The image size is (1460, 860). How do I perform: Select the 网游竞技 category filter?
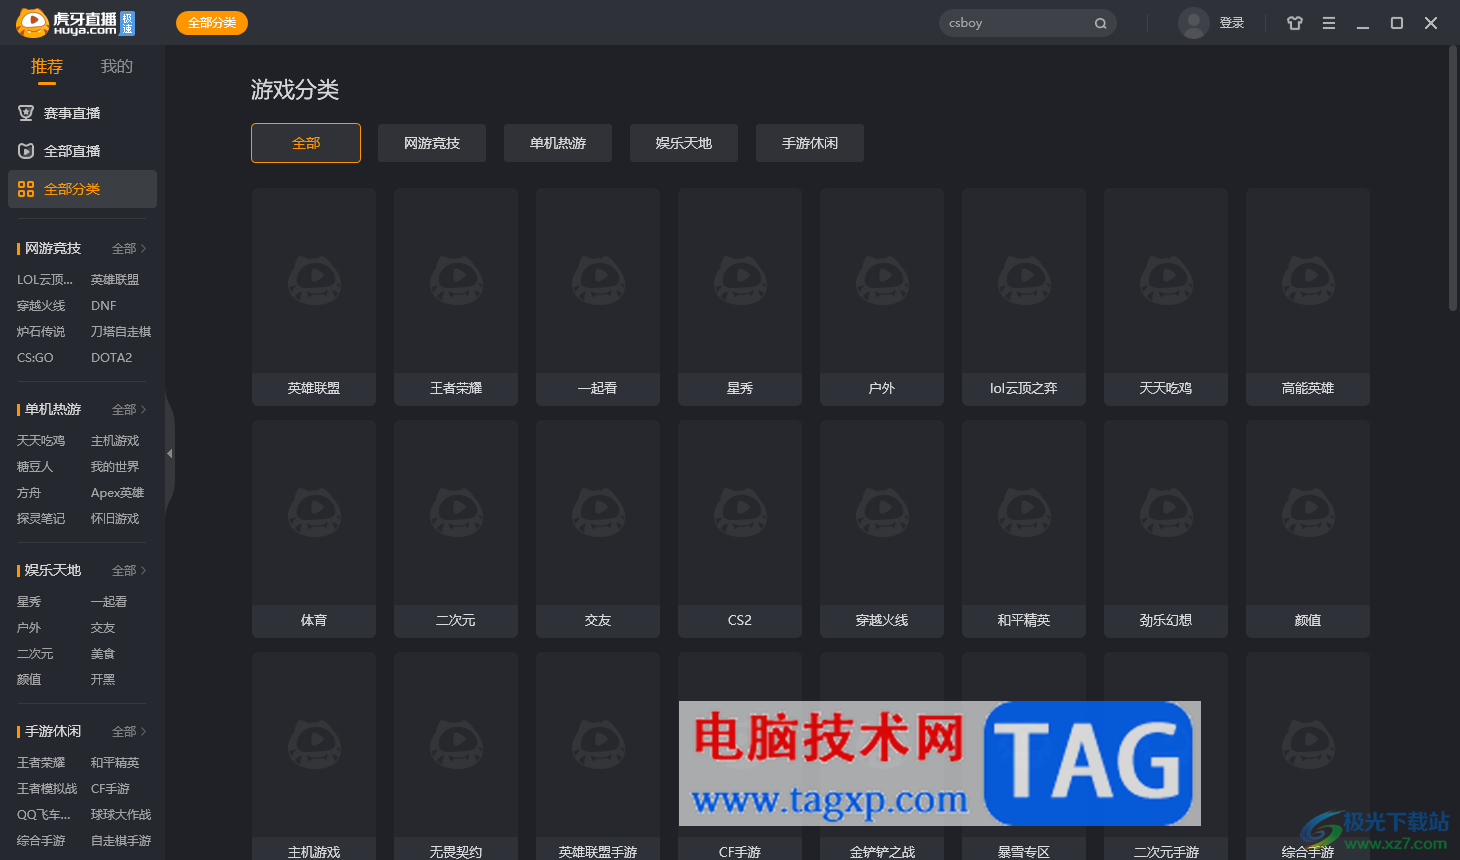432,143
